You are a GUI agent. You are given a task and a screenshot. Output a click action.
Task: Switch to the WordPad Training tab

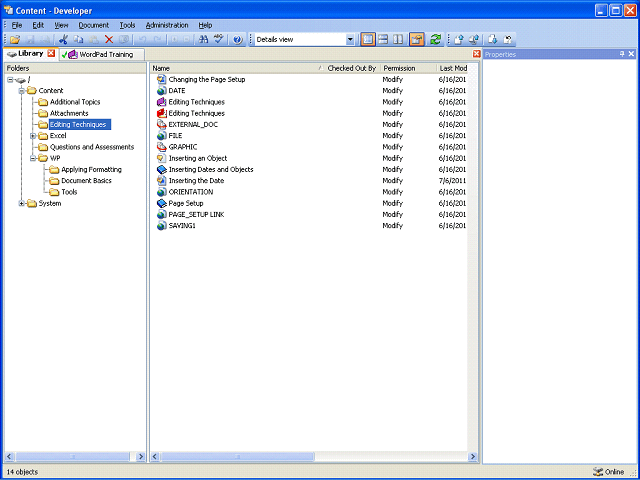[102, 54]
